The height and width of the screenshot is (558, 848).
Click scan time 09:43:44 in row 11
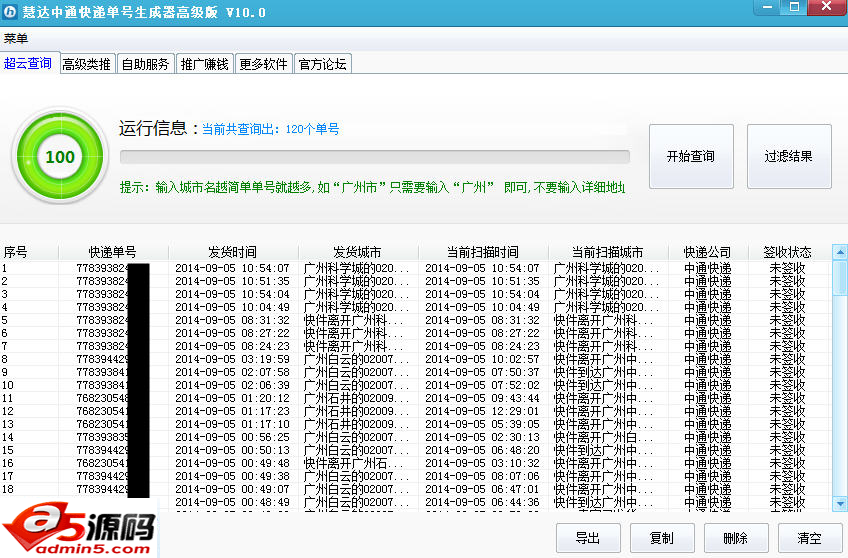coord(482,398)
